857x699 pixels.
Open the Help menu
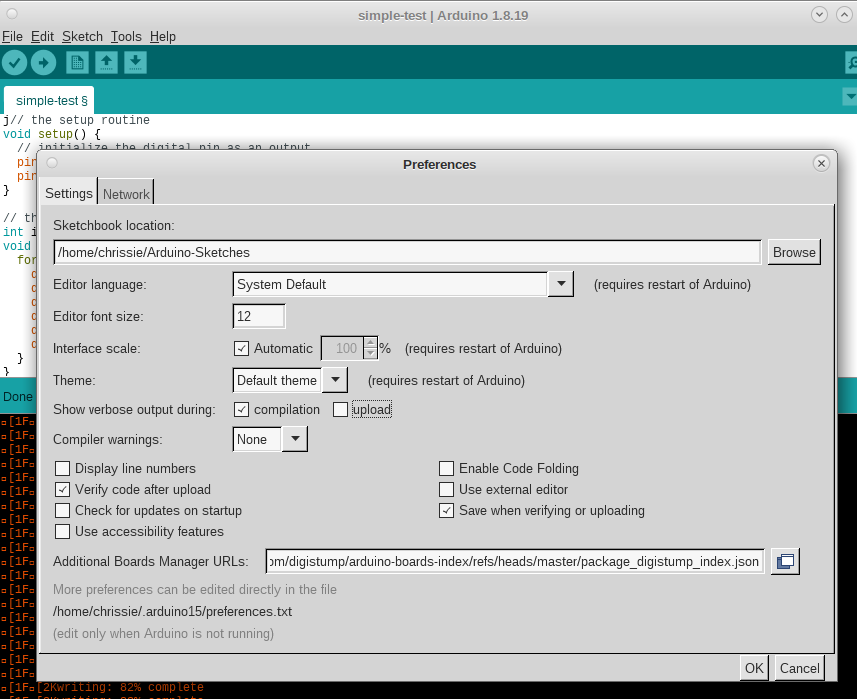pyautogui.click(x=163, y=37)
